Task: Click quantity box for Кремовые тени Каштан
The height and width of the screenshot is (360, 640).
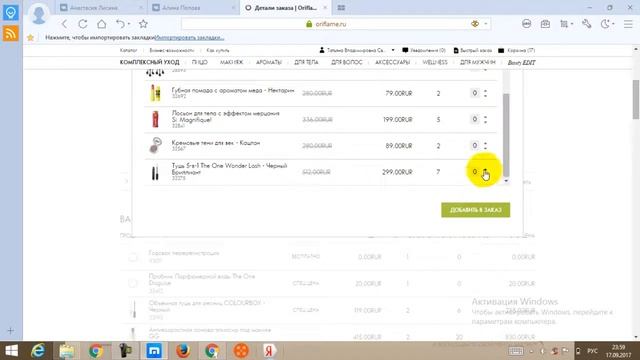Action: click(x=474, y=145)
